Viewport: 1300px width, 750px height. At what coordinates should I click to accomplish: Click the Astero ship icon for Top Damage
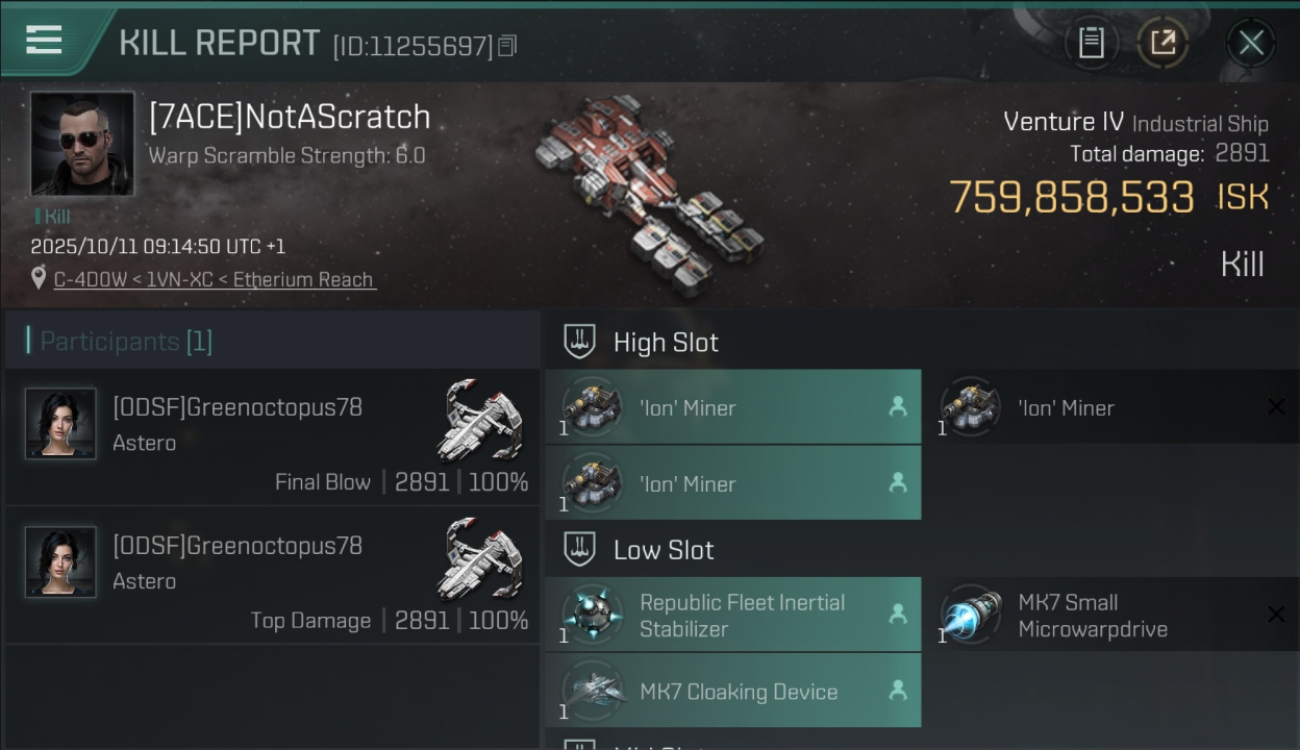pyautogui.click(x=481, y=557)
